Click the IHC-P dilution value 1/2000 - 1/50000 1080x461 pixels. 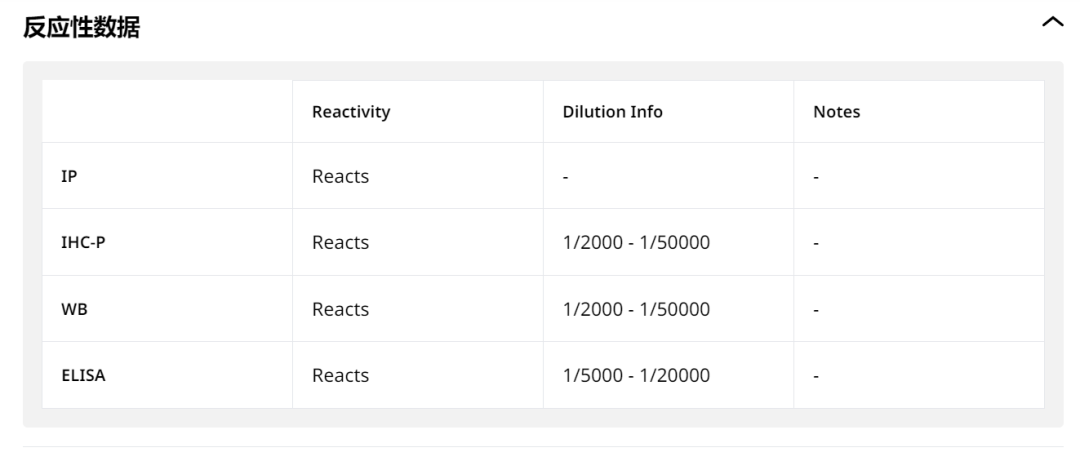pos(637,243)
